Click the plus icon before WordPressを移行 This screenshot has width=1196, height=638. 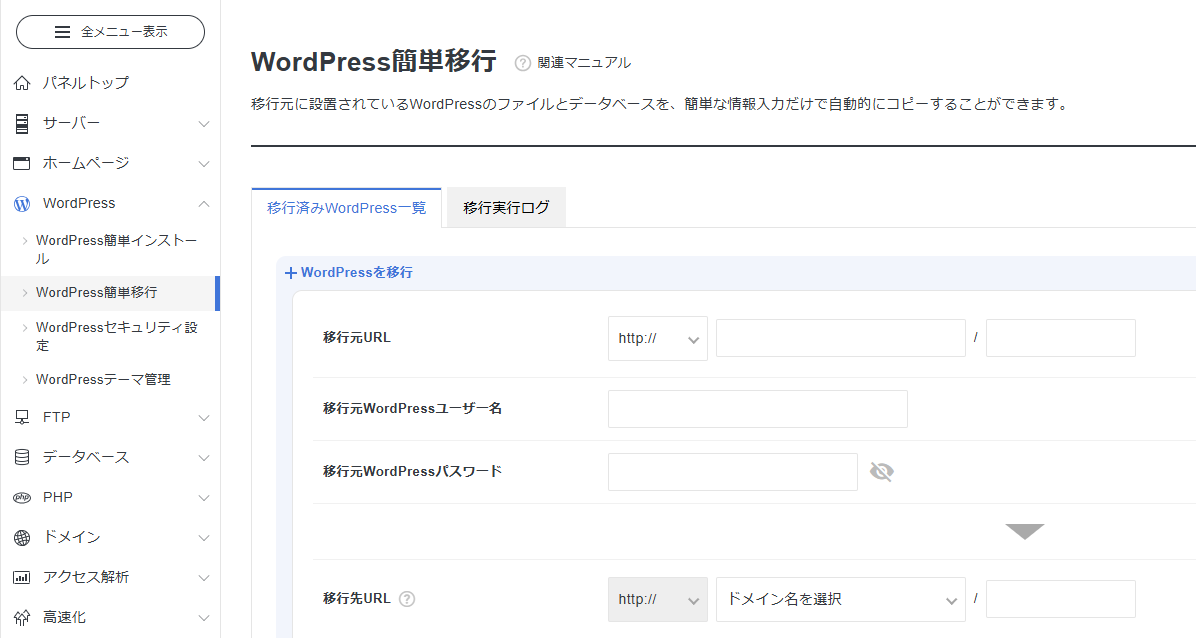click(291, 273)
